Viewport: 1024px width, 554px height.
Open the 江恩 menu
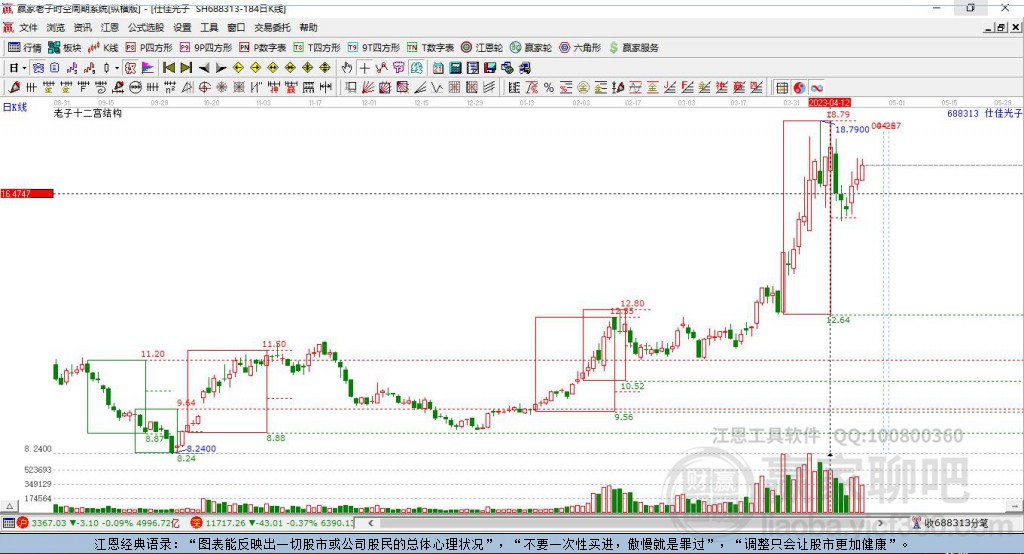(109, 27)
